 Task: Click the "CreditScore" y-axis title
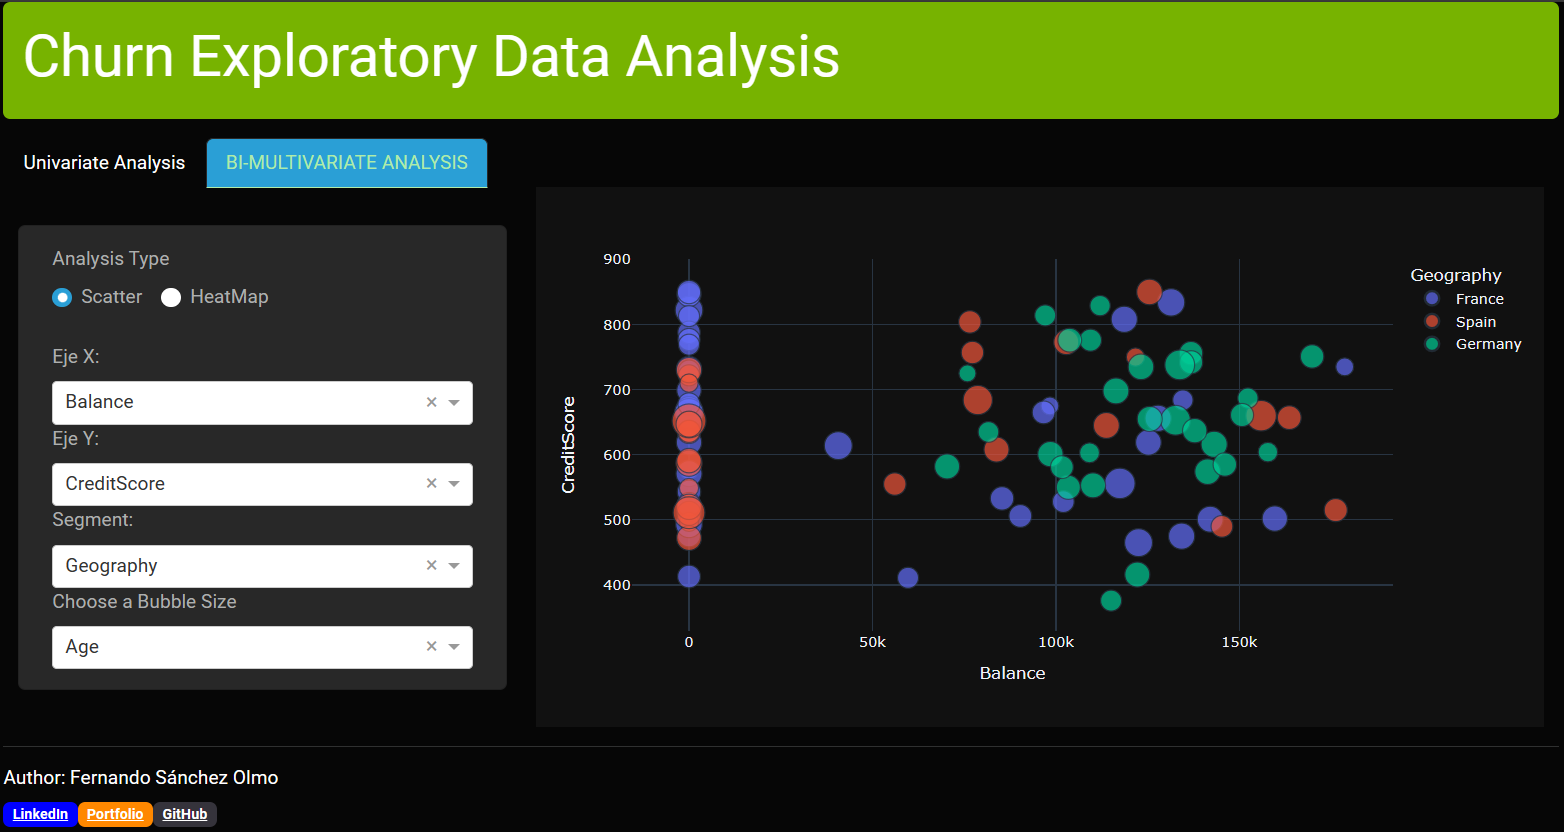[x=569, y=445]
